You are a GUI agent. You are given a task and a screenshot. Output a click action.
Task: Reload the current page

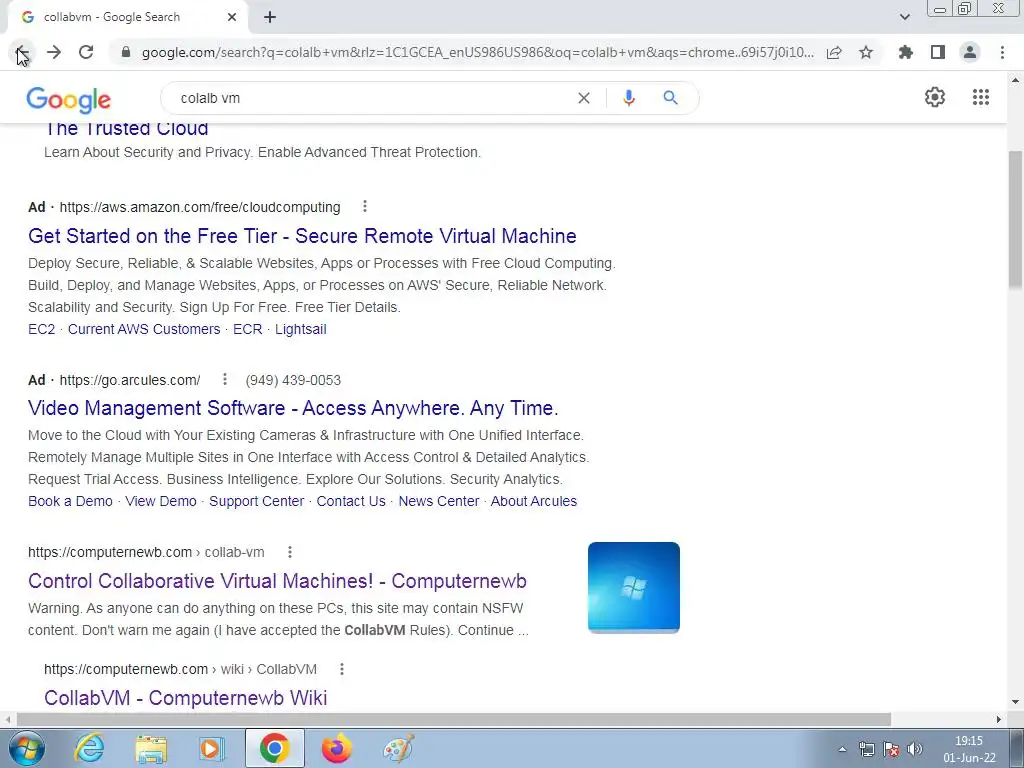point(86,52)
